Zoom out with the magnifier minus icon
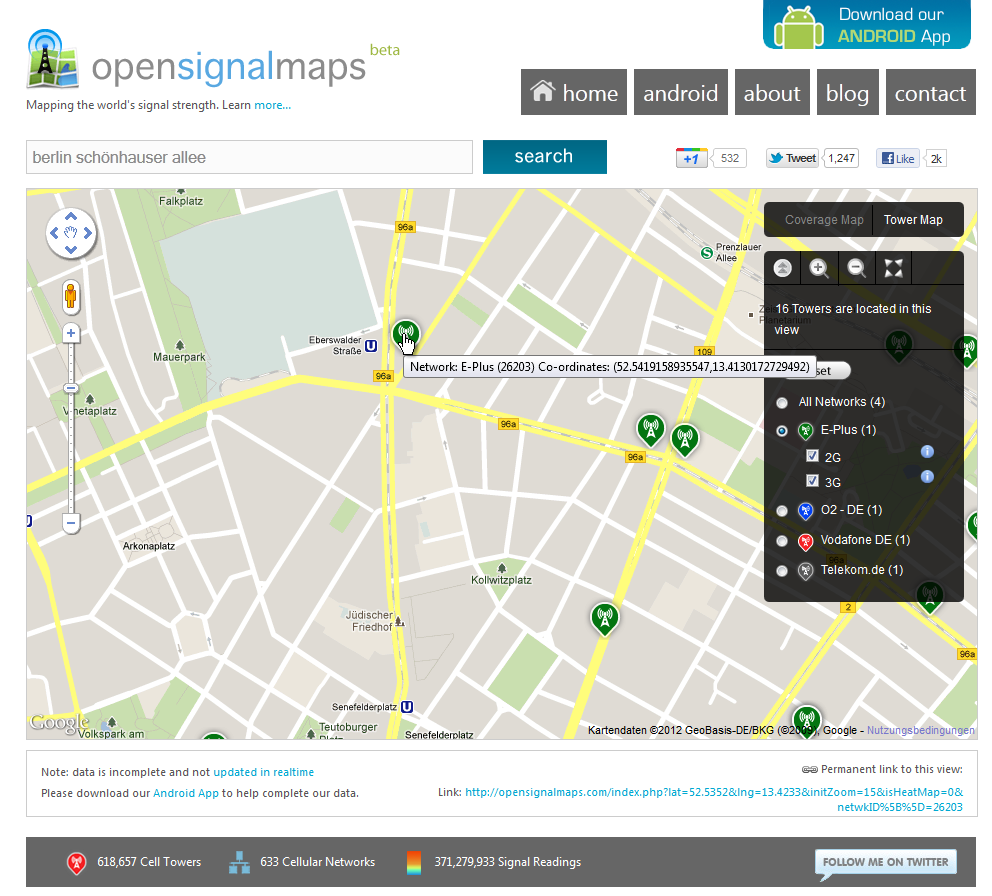The width and height of the screenshot is (992, 896). click(x=856, y=268)
